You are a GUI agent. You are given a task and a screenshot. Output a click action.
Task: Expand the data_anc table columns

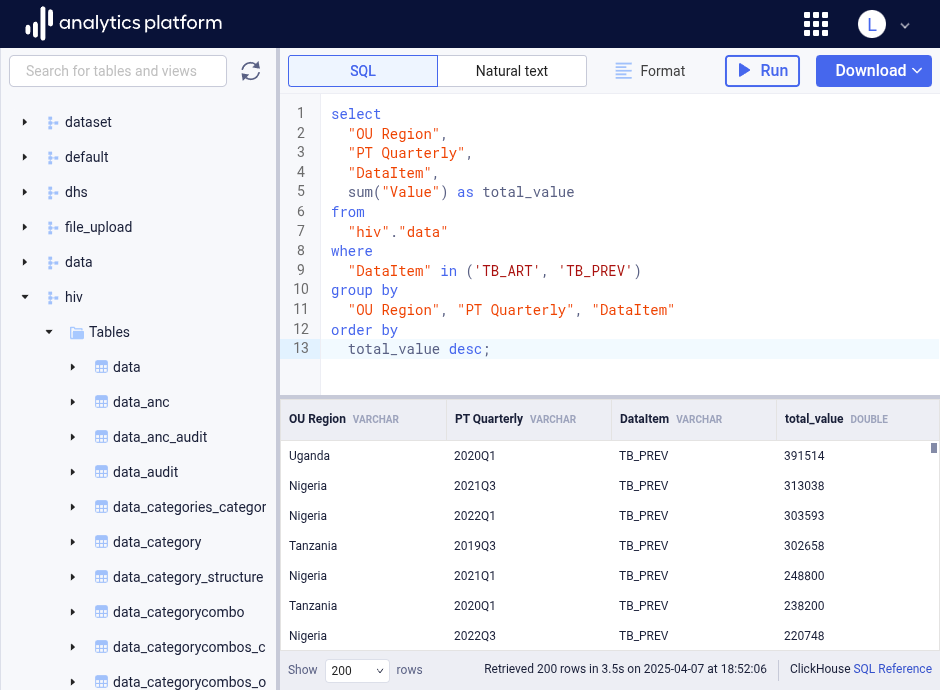click(73, 402)
